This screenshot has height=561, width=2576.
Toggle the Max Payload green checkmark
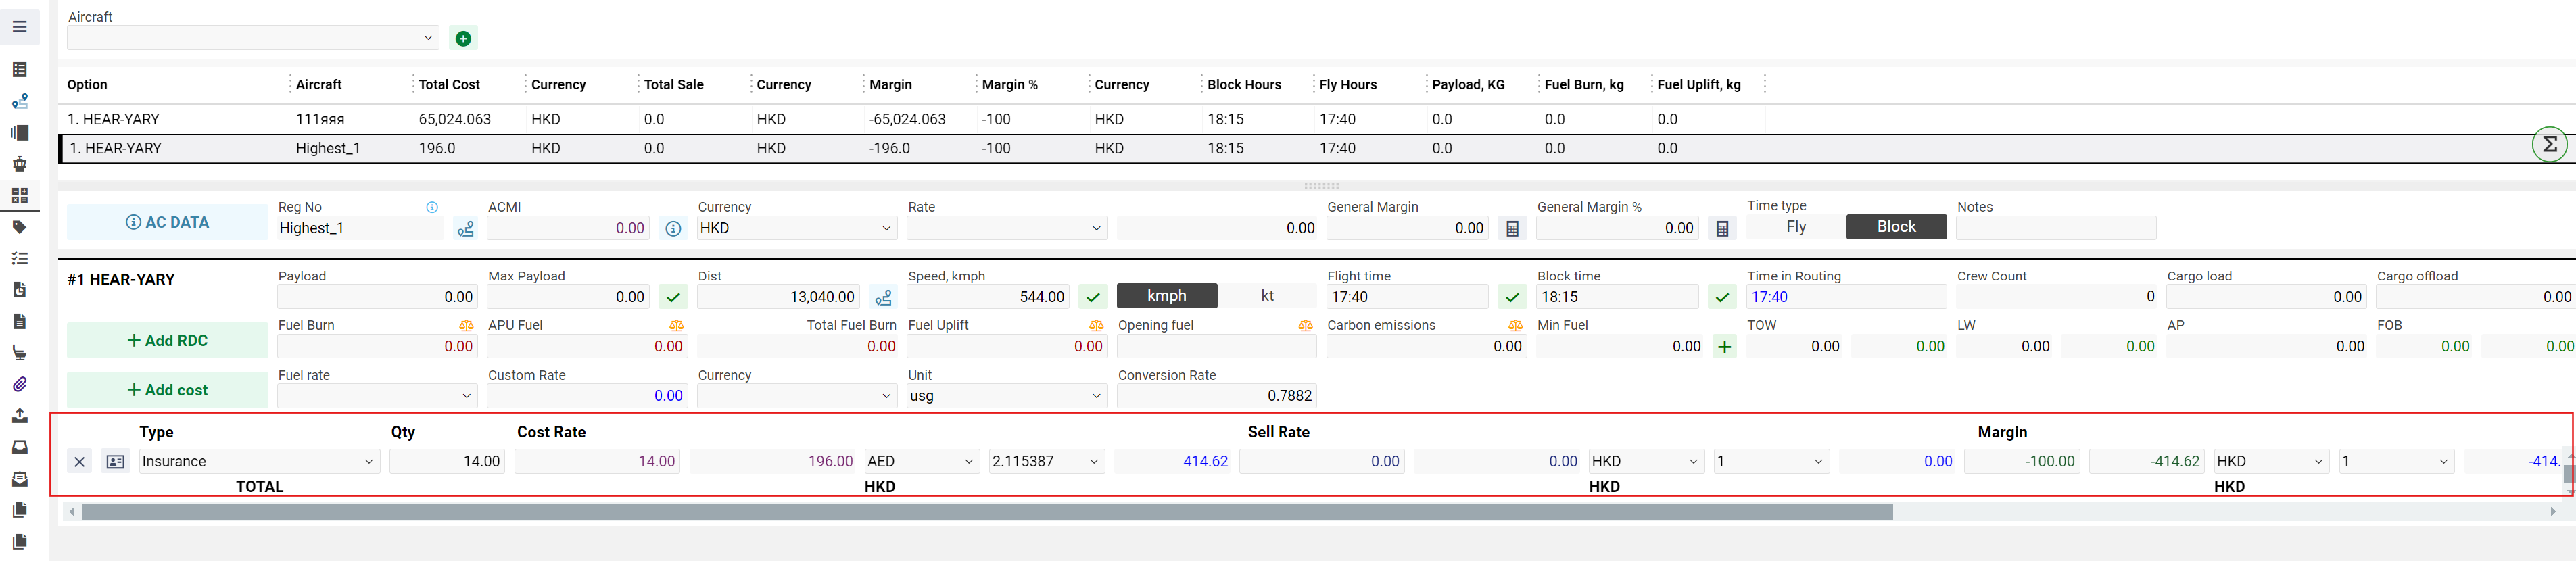pos(673,298)
